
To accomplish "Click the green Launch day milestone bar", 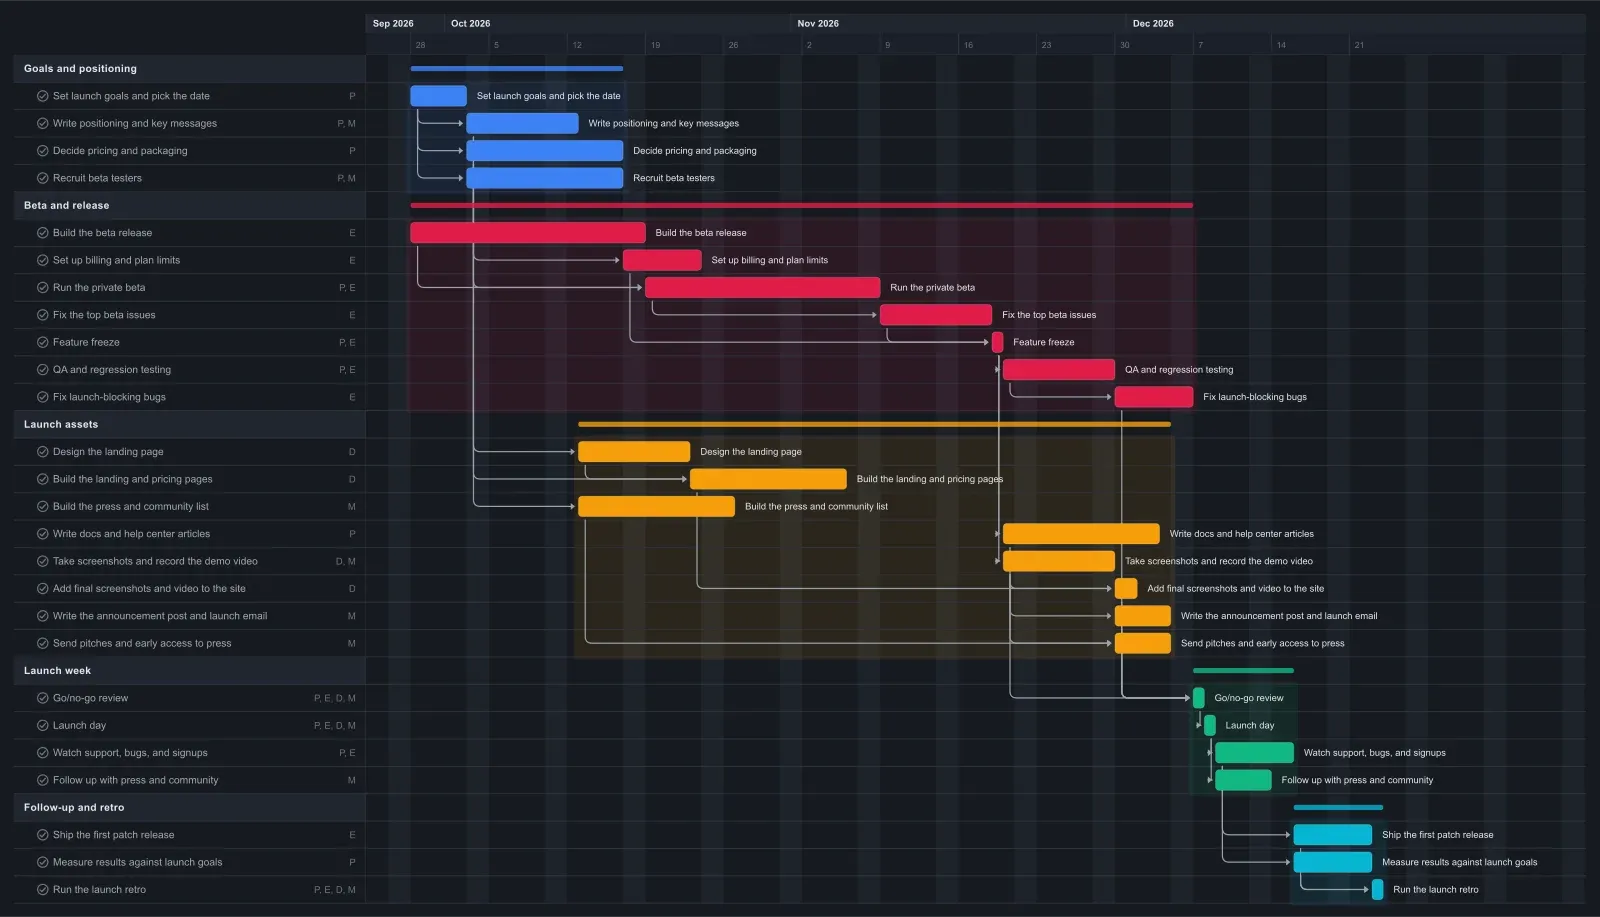I will [x=1210, y=725].
